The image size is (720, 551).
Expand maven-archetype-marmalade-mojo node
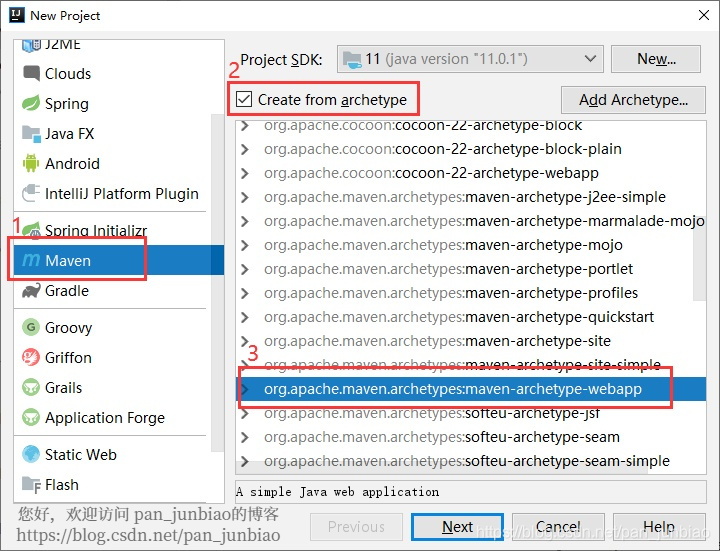[245, 221]
